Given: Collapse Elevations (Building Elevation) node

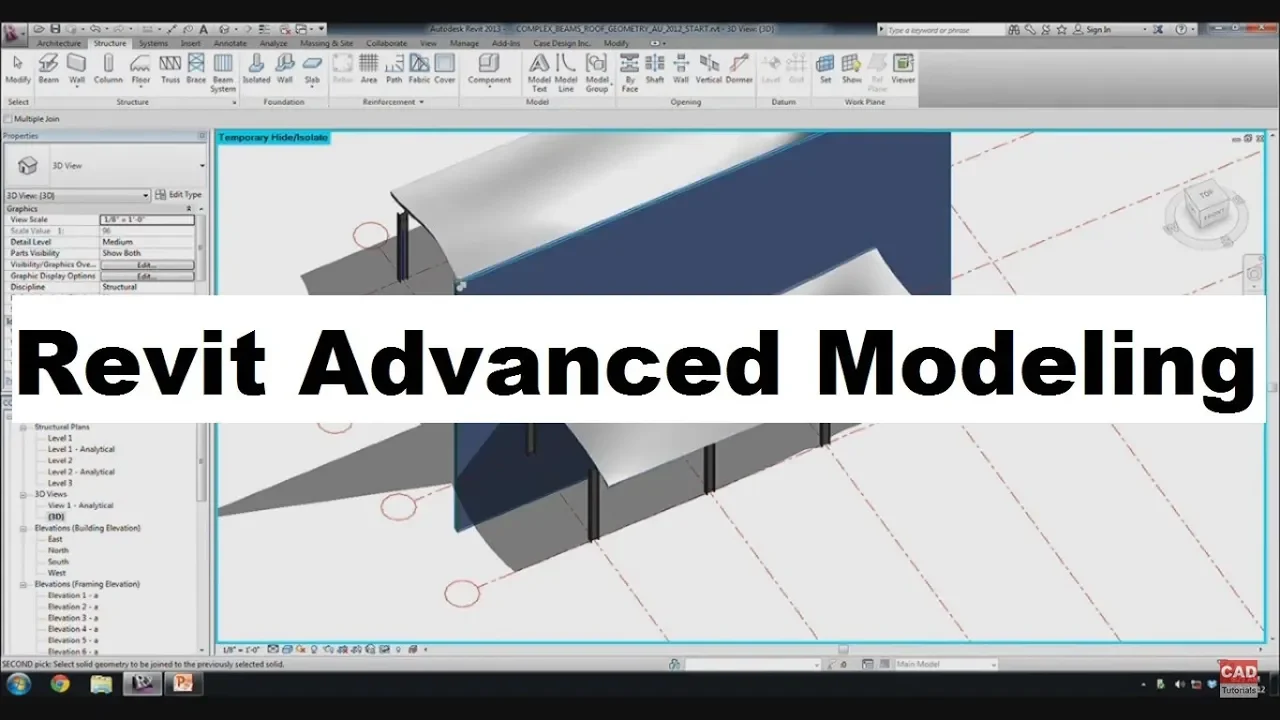Looking at the screenshot, I should (x=23, y=528).
